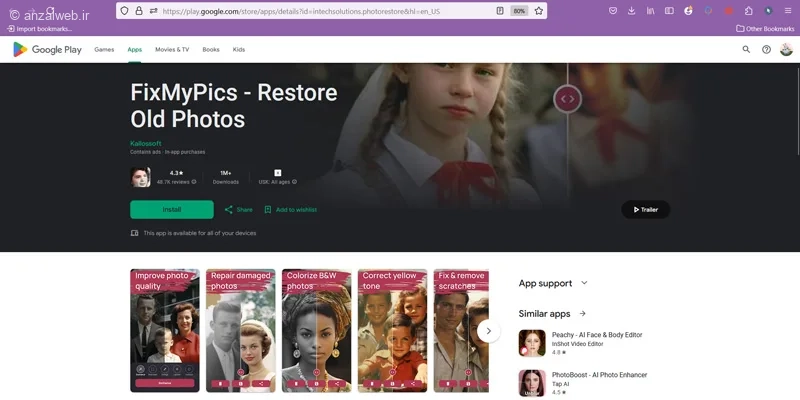Click the before/after slider handle
Image resolution: width=800 pixels, height=400 pixels.
click(x=567, y=99)
